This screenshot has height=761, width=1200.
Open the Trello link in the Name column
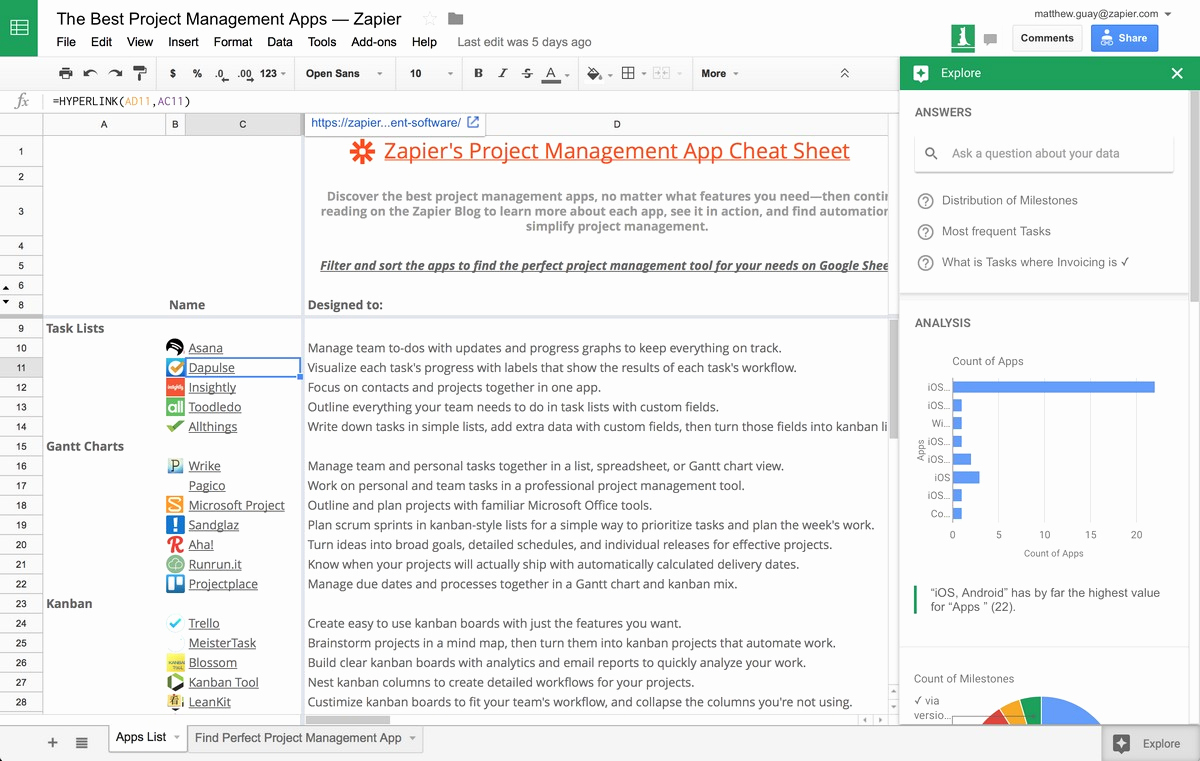click(x=204, y=623)
